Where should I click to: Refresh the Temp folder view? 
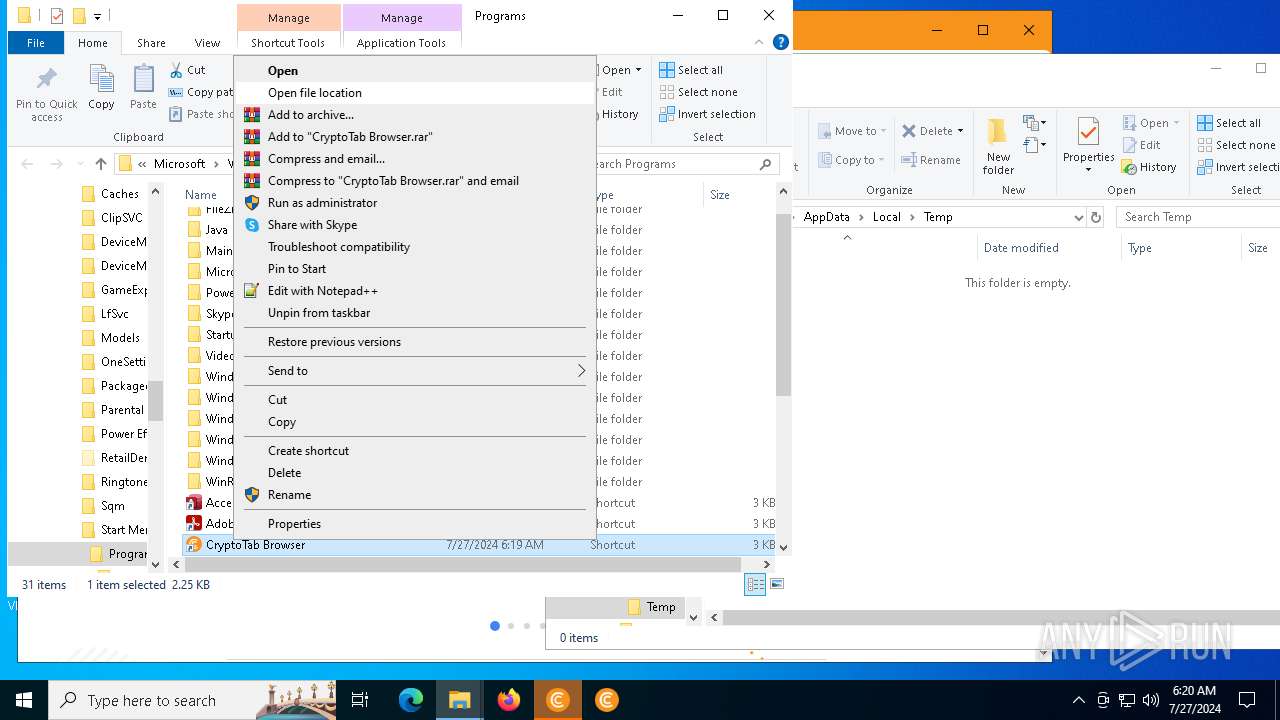click(x=1096, y=217)
